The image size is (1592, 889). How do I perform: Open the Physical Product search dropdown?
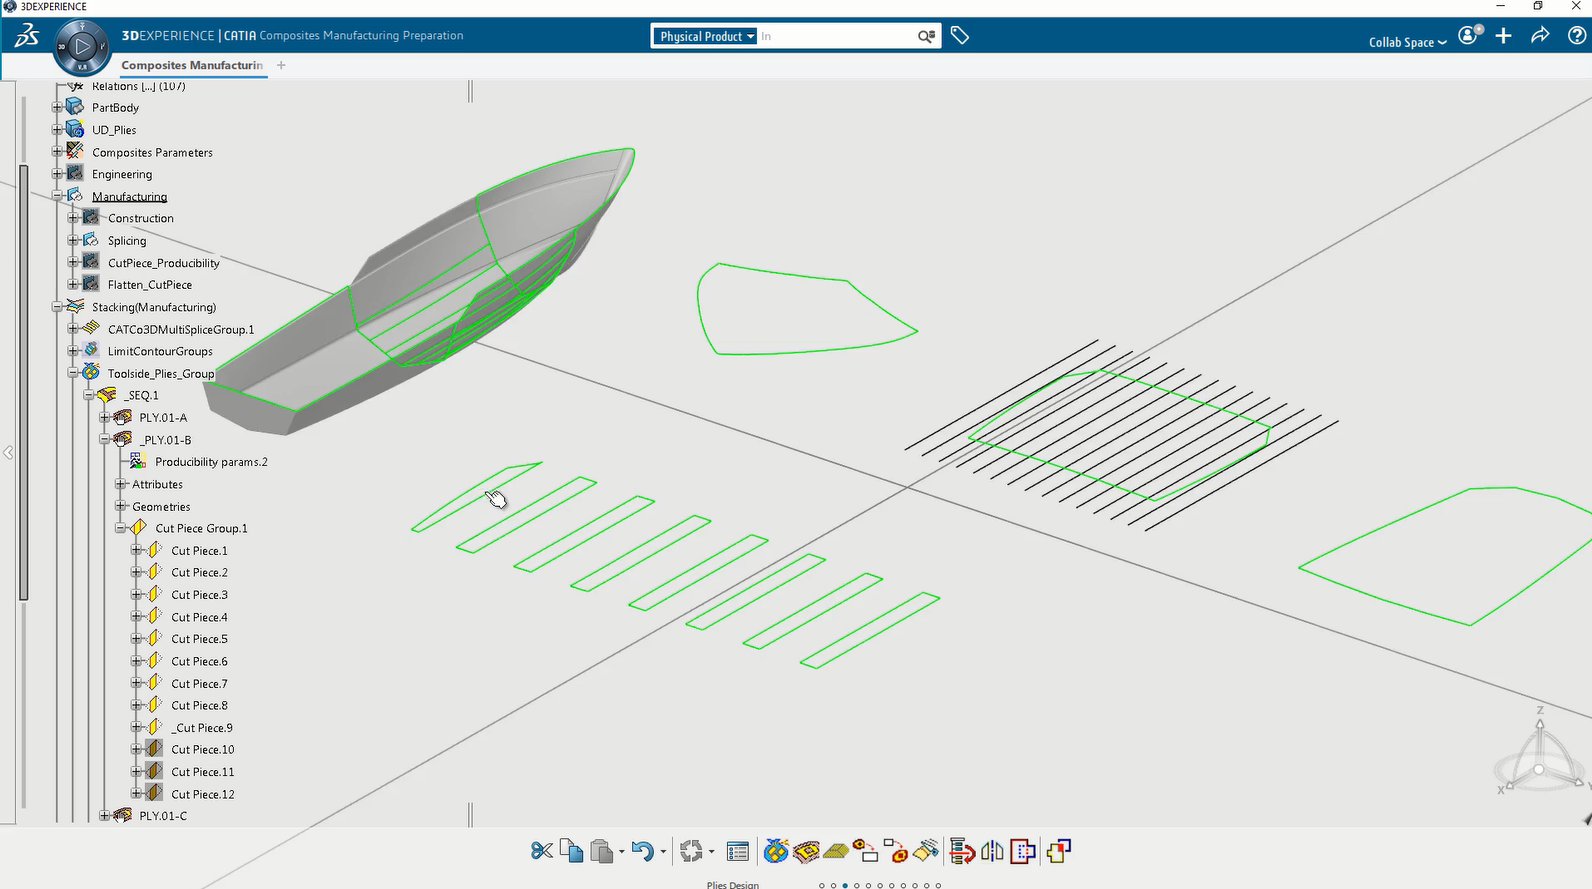pos(706,36)
